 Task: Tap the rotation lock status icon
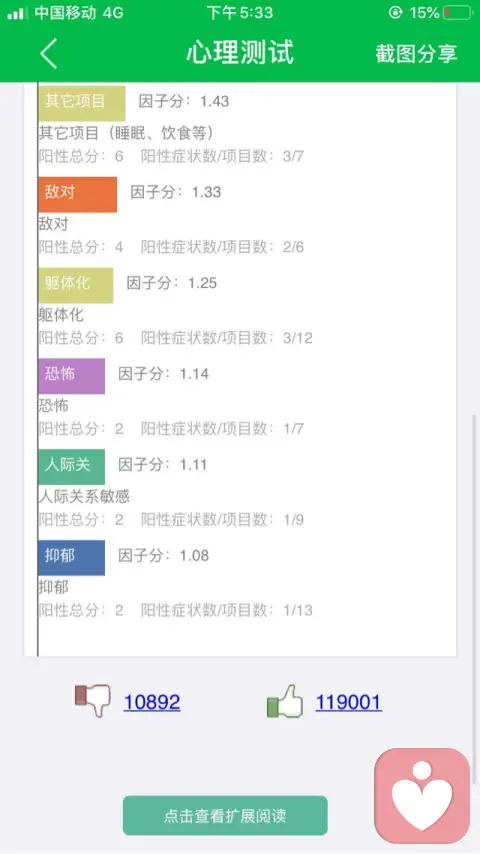pos(395,13)
